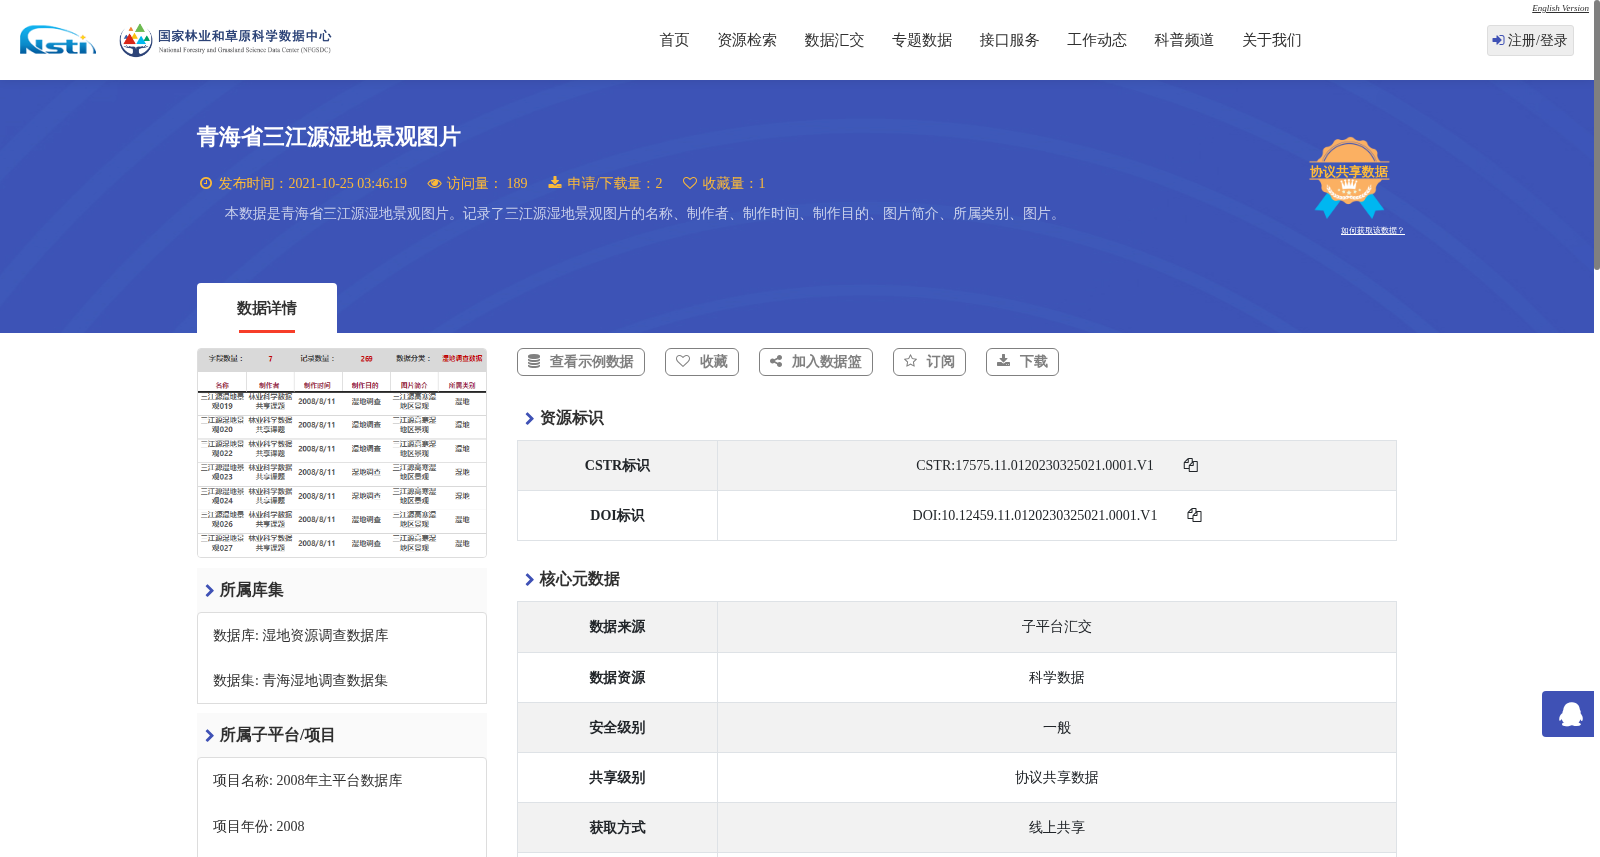Click the 国家林业和草原科学数据中心 logo
The image size is (1600, 857).
[x=225, y=40]
